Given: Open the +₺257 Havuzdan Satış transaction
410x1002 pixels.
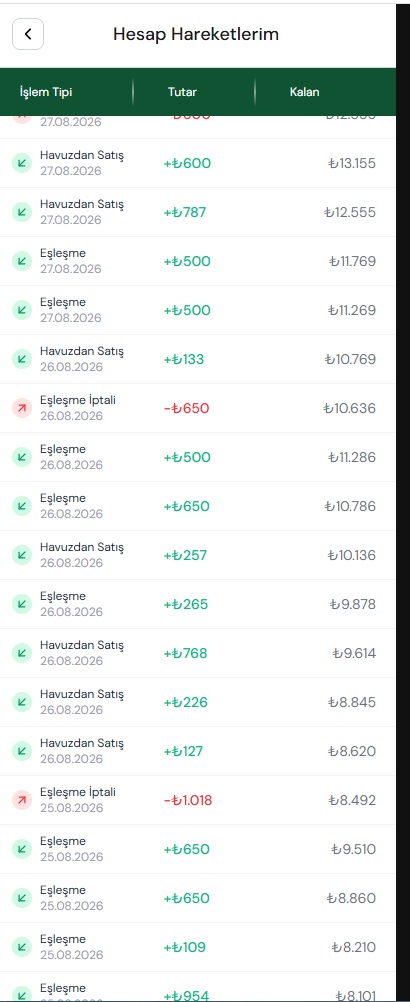Looking at the screenshot, I should 198,555.
